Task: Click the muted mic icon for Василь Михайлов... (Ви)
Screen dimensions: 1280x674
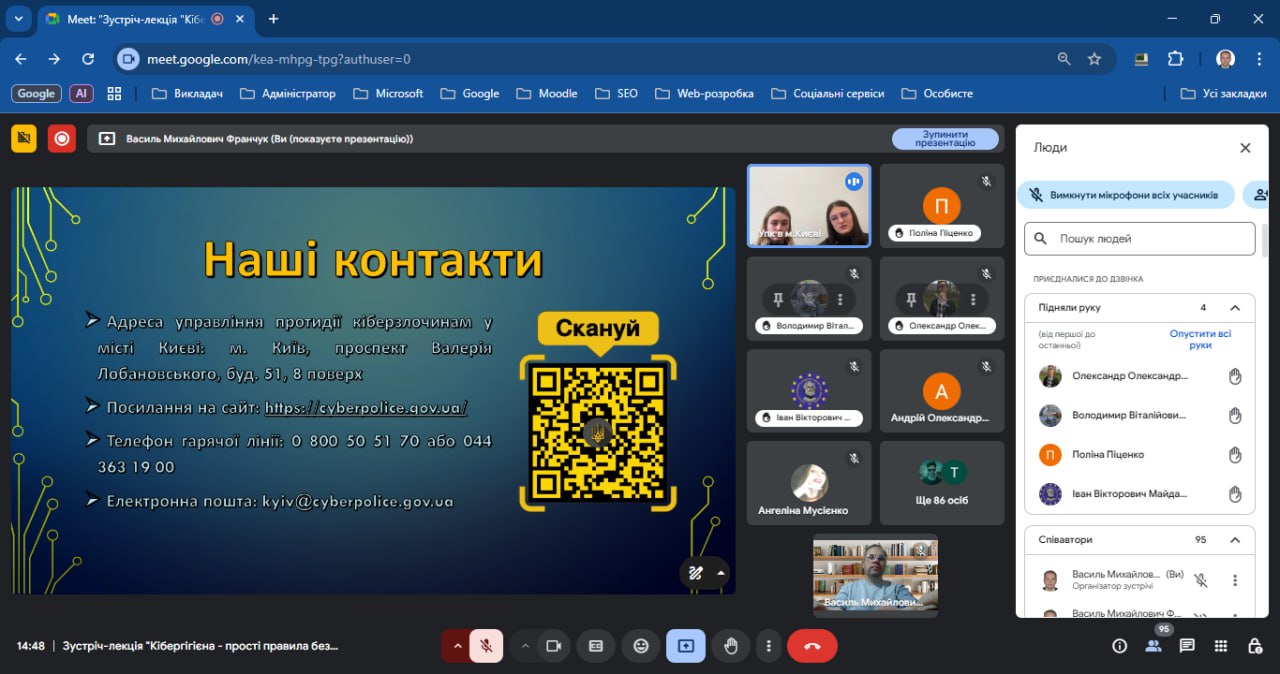Action: 1201,580
